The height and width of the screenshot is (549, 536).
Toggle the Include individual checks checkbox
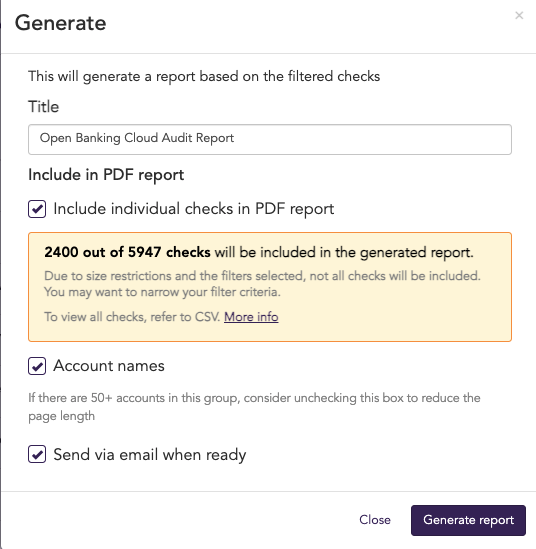click(37, 209)
